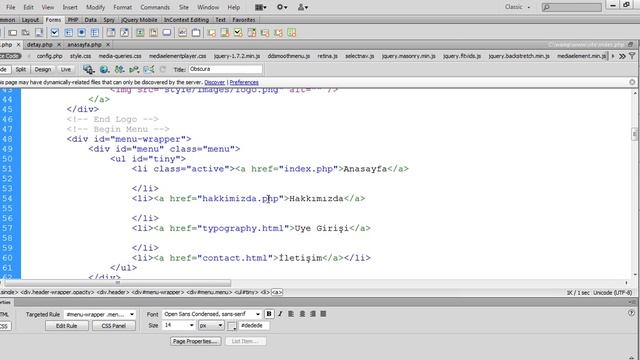Switch to Split view

click(x=21, y=70)
